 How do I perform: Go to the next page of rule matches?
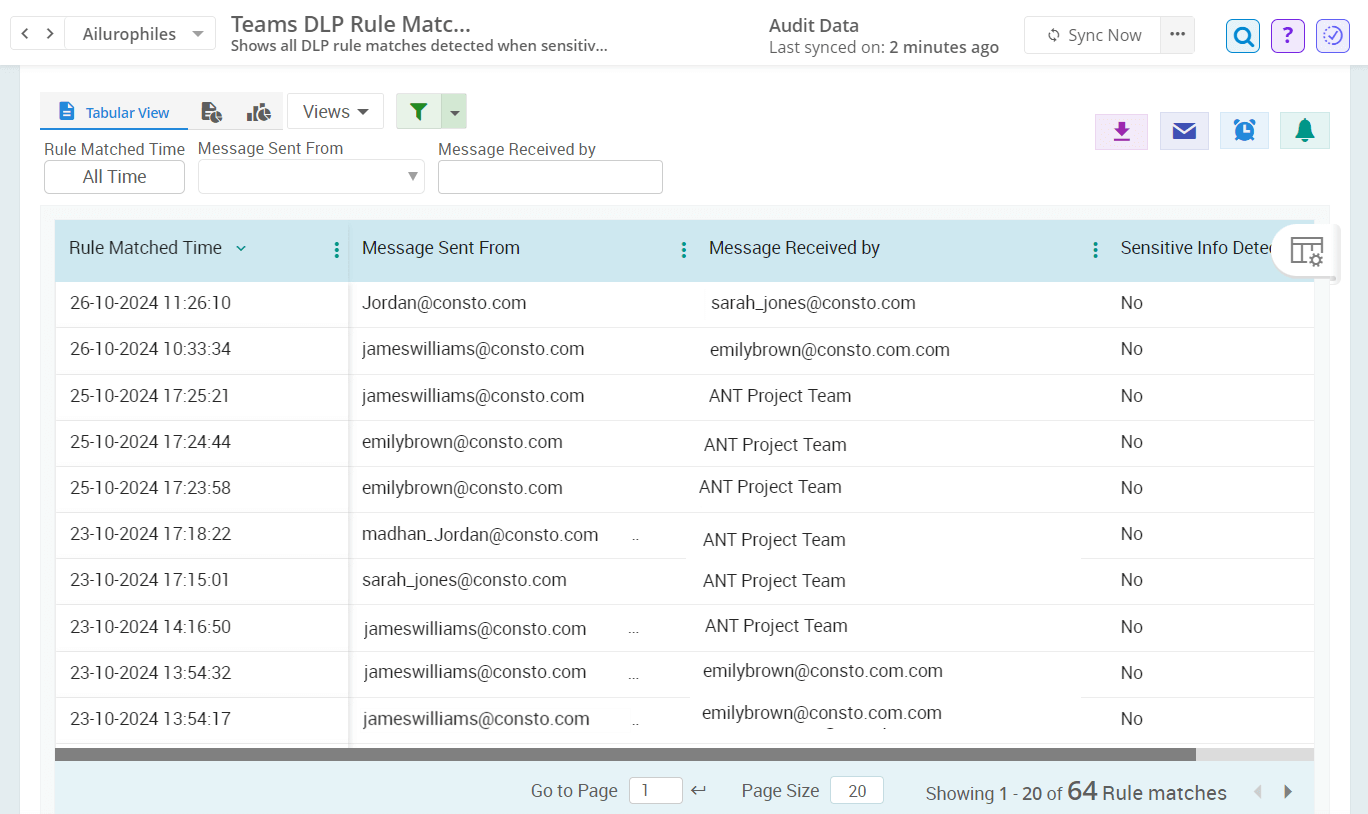click(x=1288, y=791)
